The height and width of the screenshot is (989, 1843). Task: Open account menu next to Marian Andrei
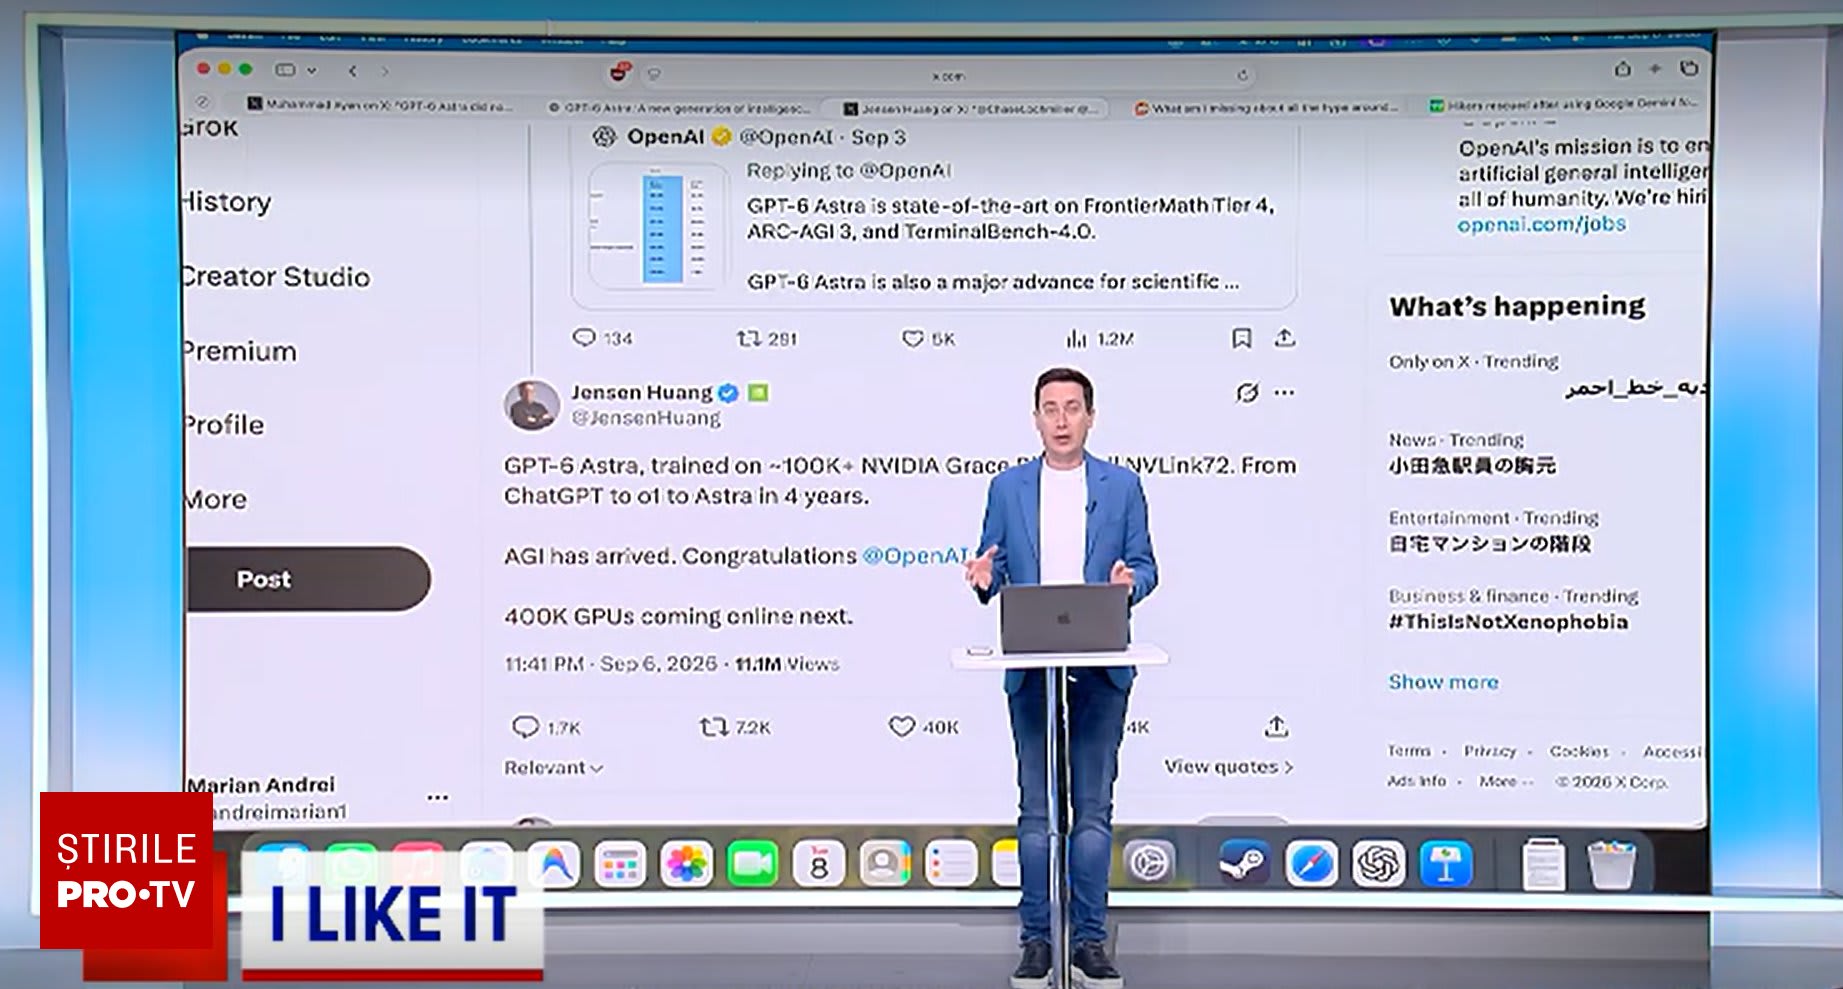(x=437, y=797)
